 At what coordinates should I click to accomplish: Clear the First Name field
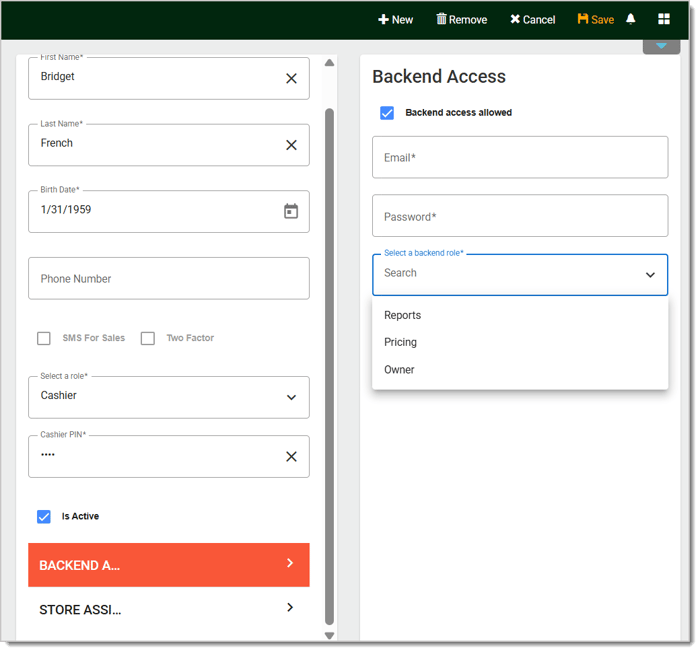pos(291,79)
